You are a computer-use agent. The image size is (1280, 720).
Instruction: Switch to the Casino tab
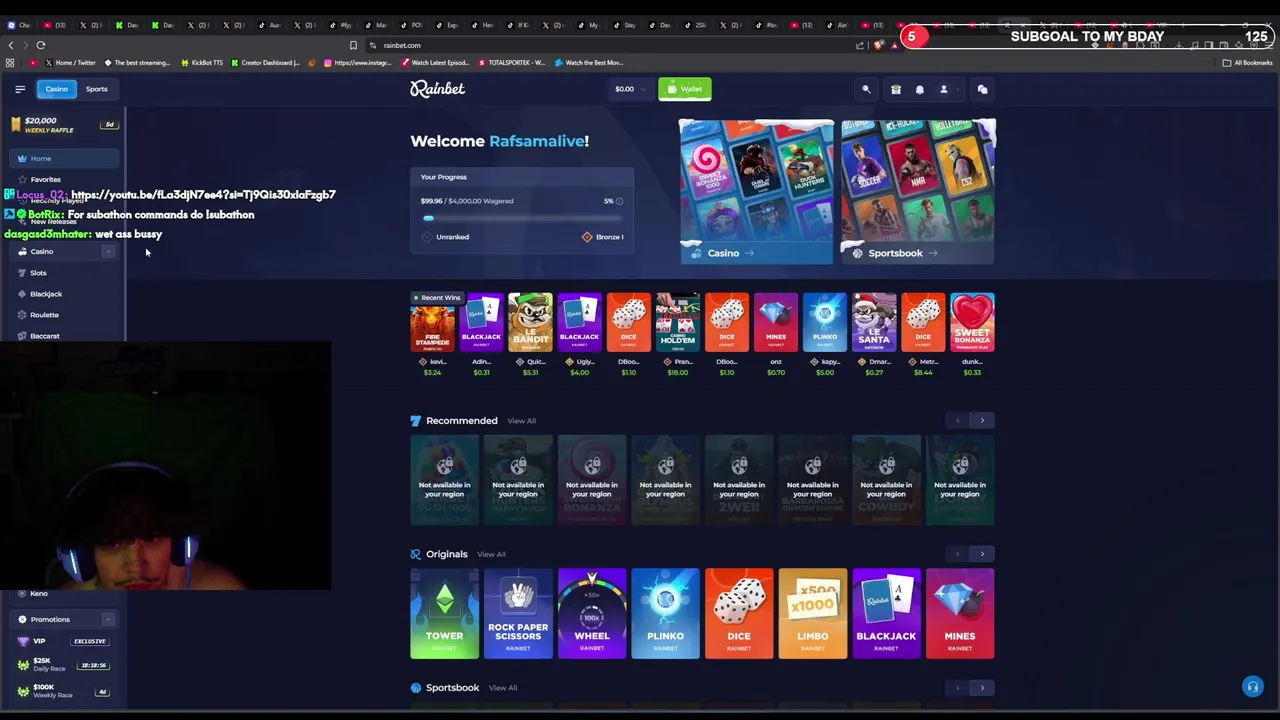56,89
